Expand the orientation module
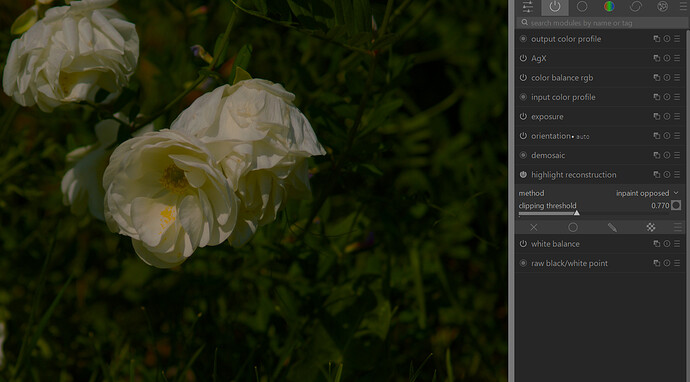The image size is (690, 382). 551,136
